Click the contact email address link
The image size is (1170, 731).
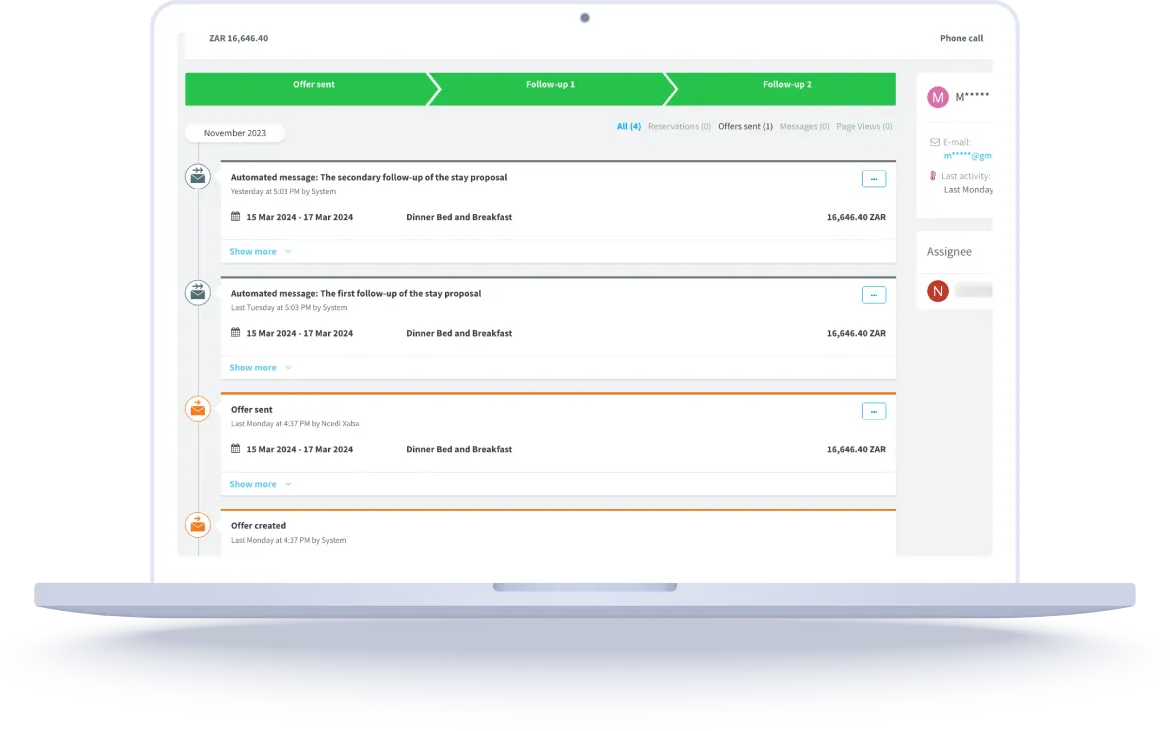(x=968, y=156)
